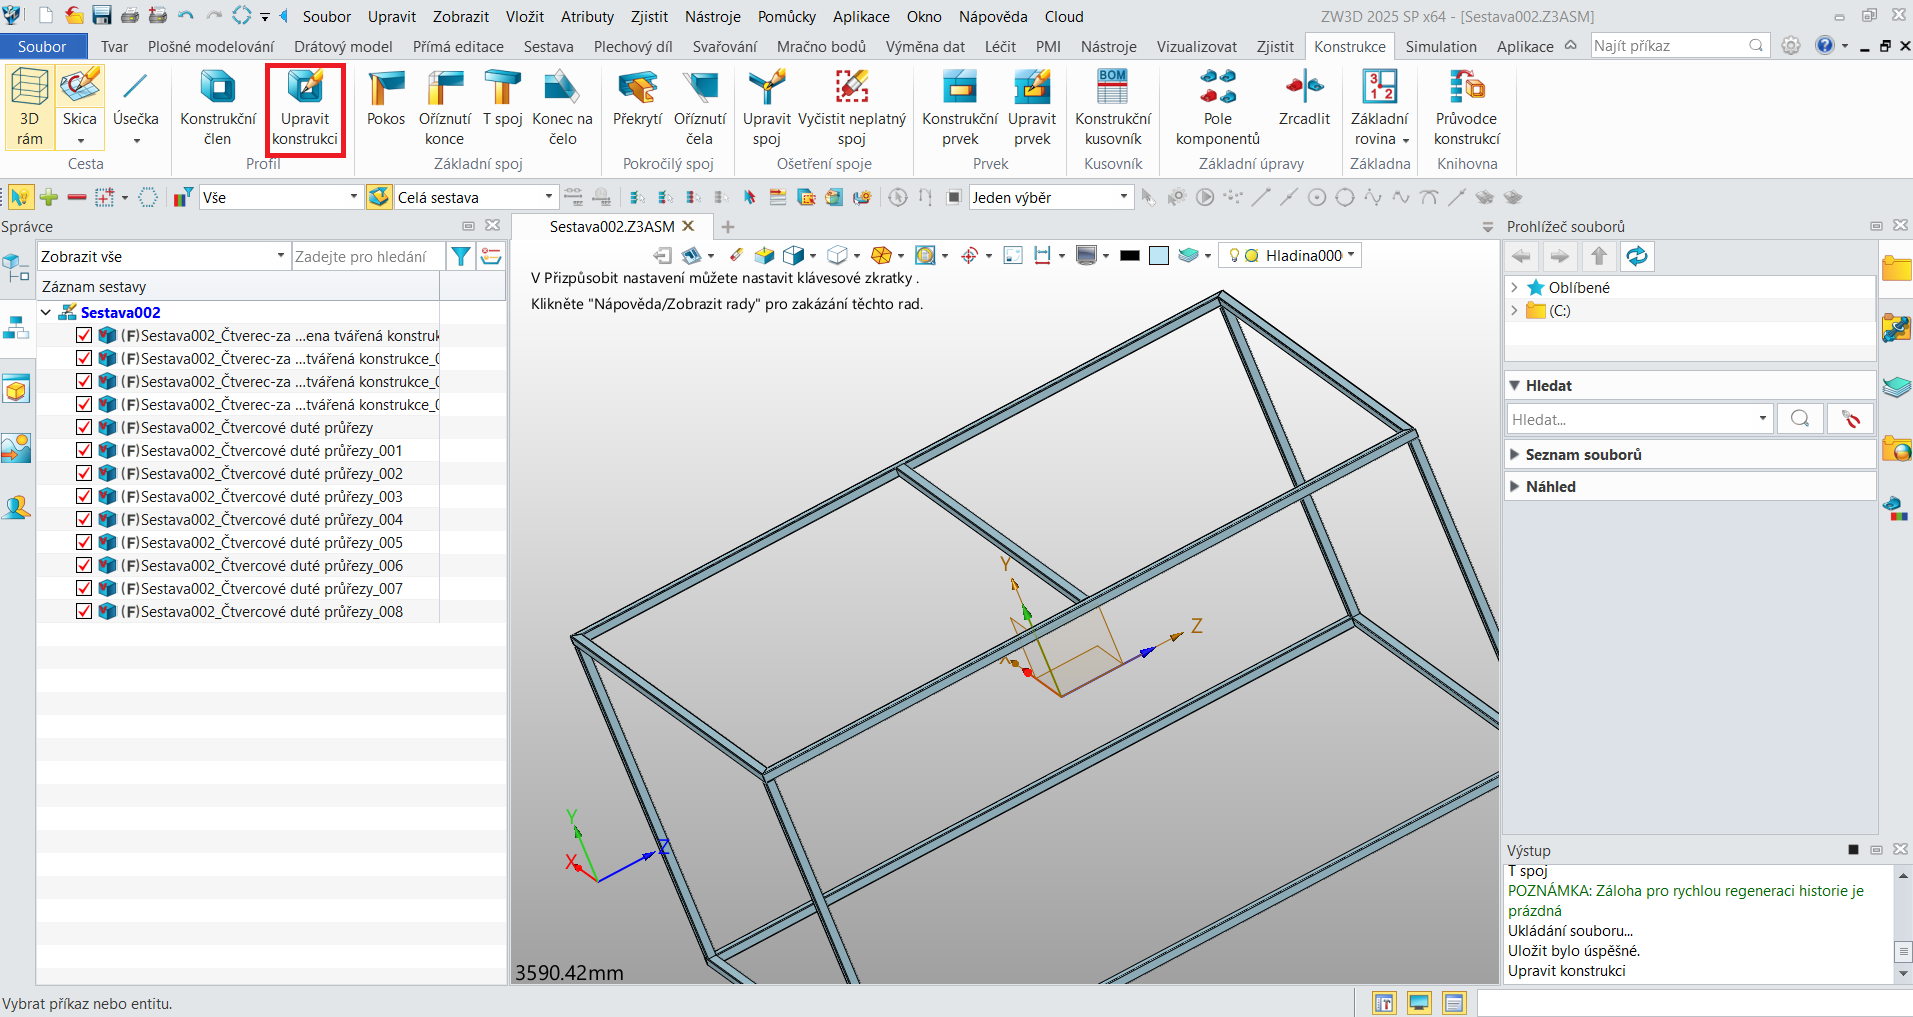Apply the Pokos miter joint tool

pyautogui.click(x=386, y=99)
